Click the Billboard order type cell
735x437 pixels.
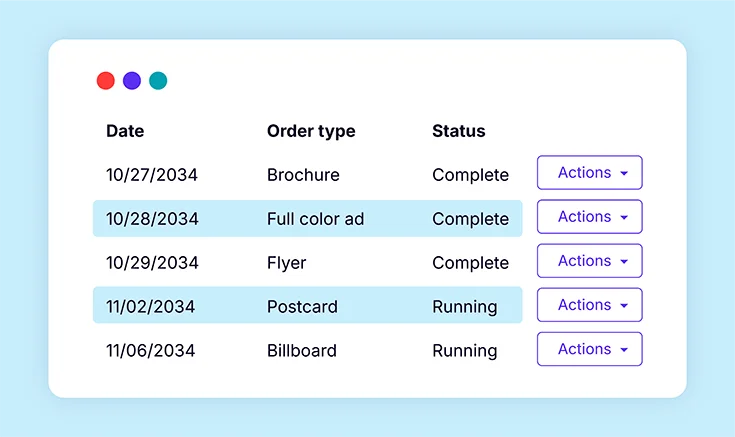tap(301, 351)
